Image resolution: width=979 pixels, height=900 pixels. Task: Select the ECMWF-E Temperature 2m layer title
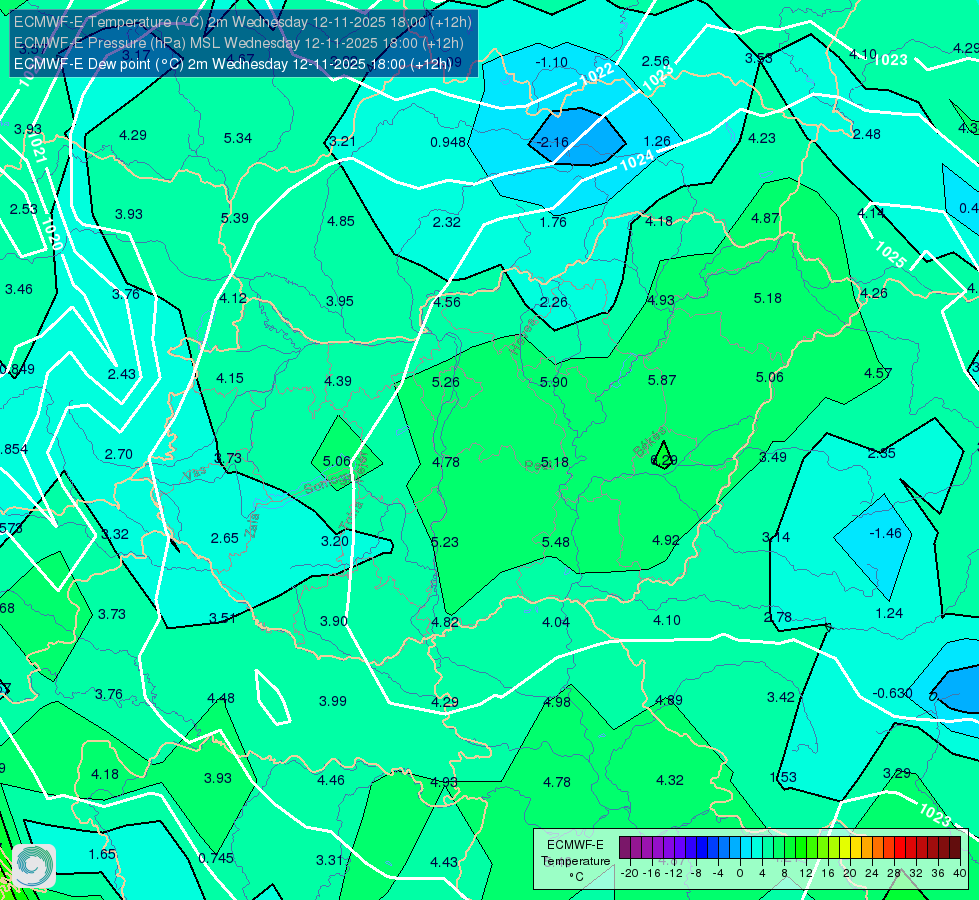[242, 22]
